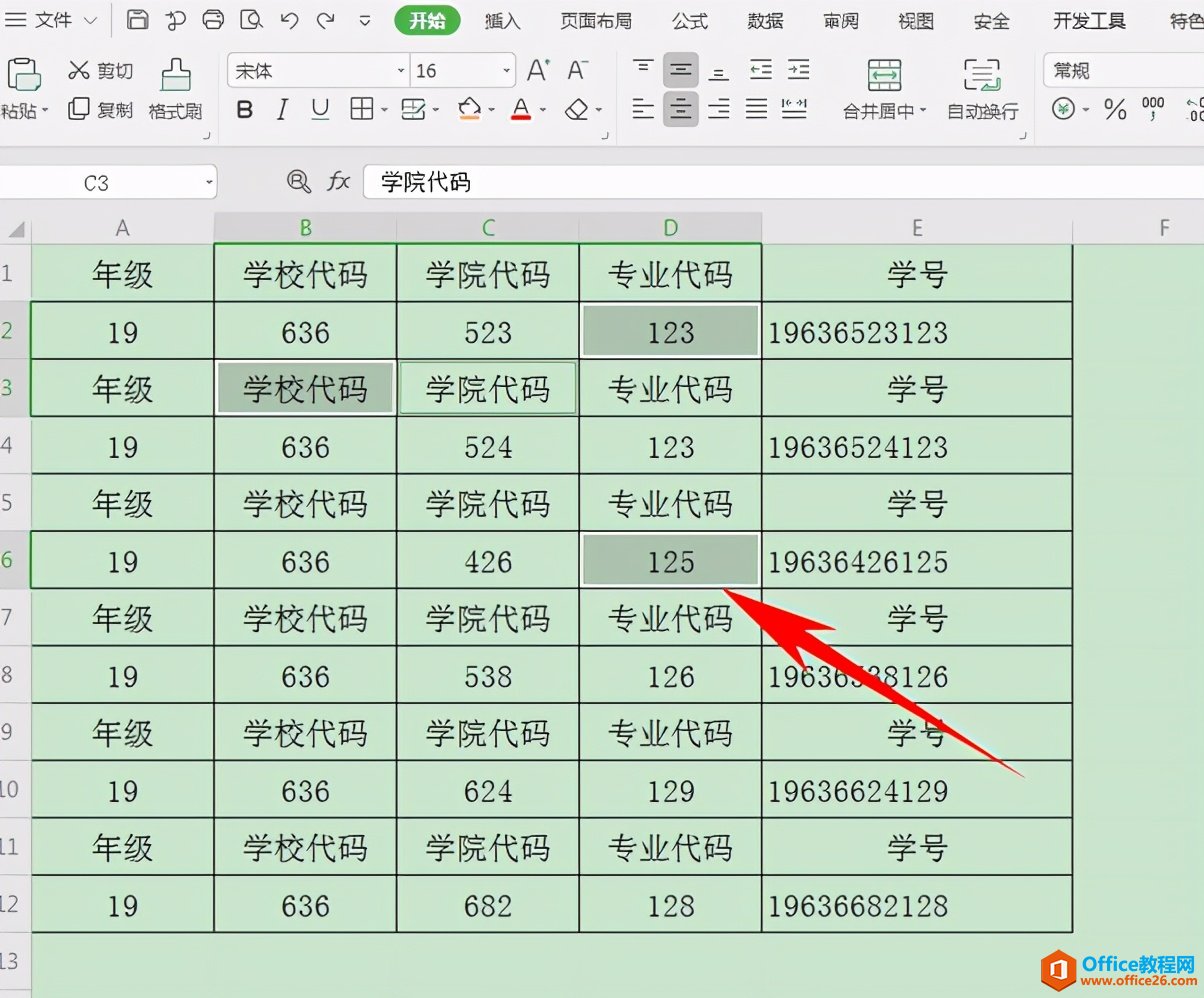Click the Distributed alignment icon
1204x998 pixels.
tap(794, 109)
